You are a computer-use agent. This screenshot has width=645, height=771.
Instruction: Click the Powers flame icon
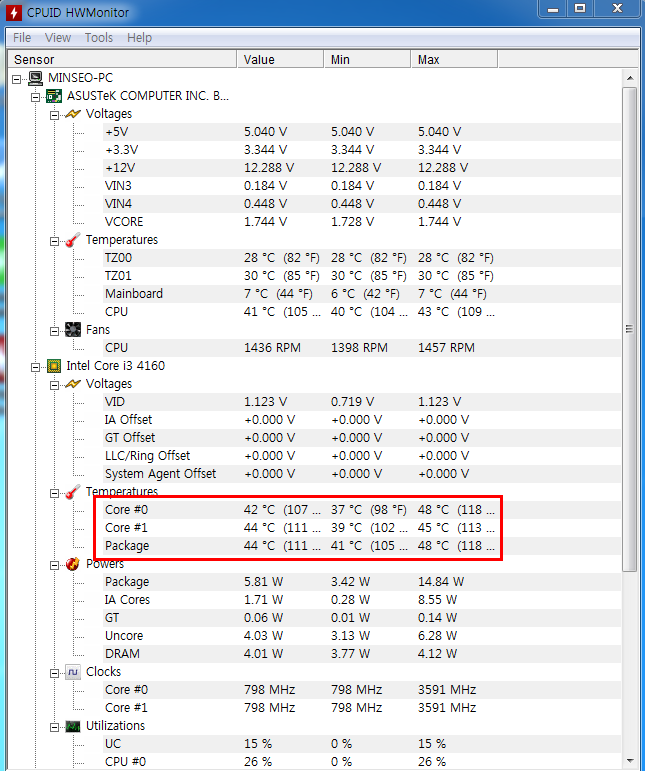tap(73, 564)
